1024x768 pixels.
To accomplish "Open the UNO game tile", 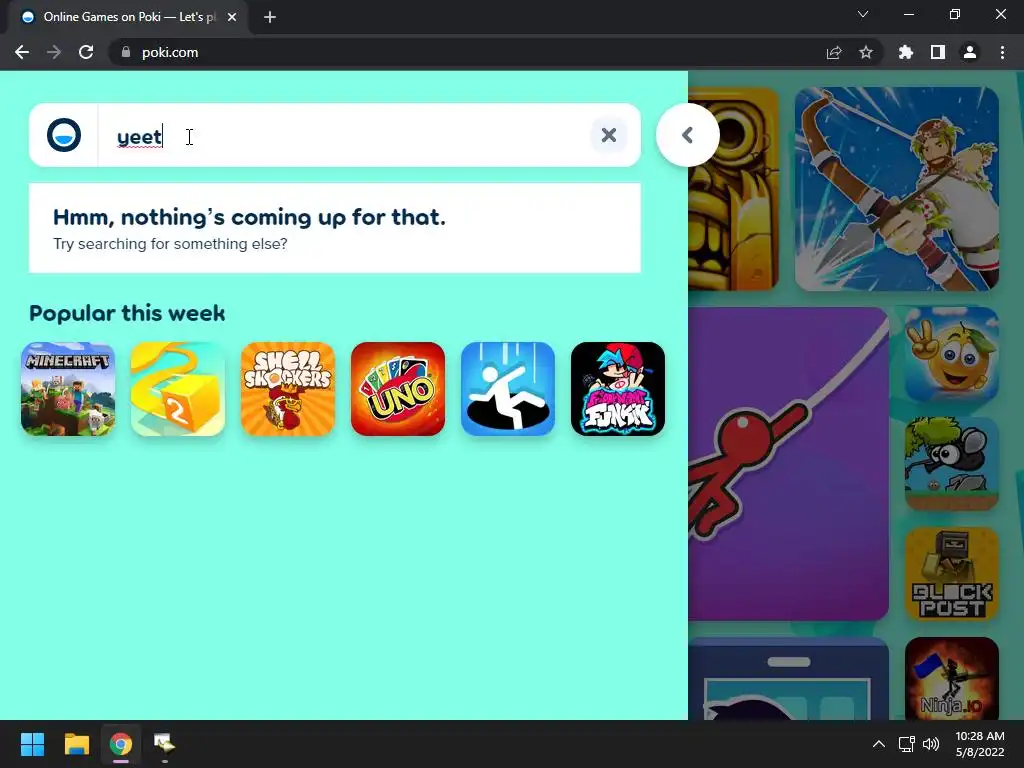I will pyautogui.click(x=398, y=389).
